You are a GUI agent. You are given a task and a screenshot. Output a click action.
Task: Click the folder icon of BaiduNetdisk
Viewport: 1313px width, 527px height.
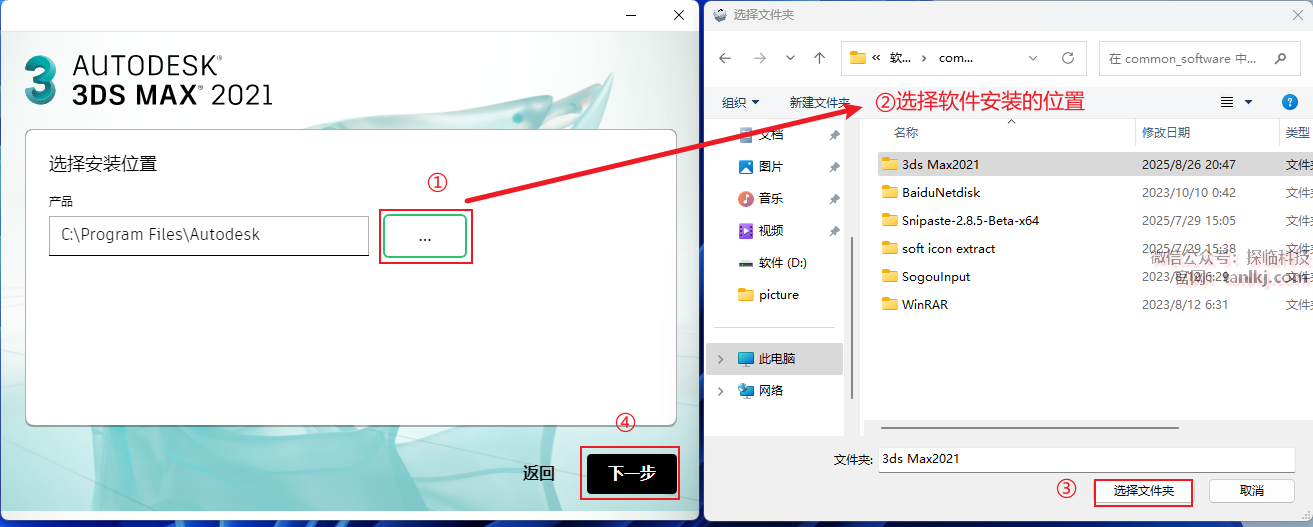coord(889,192)
